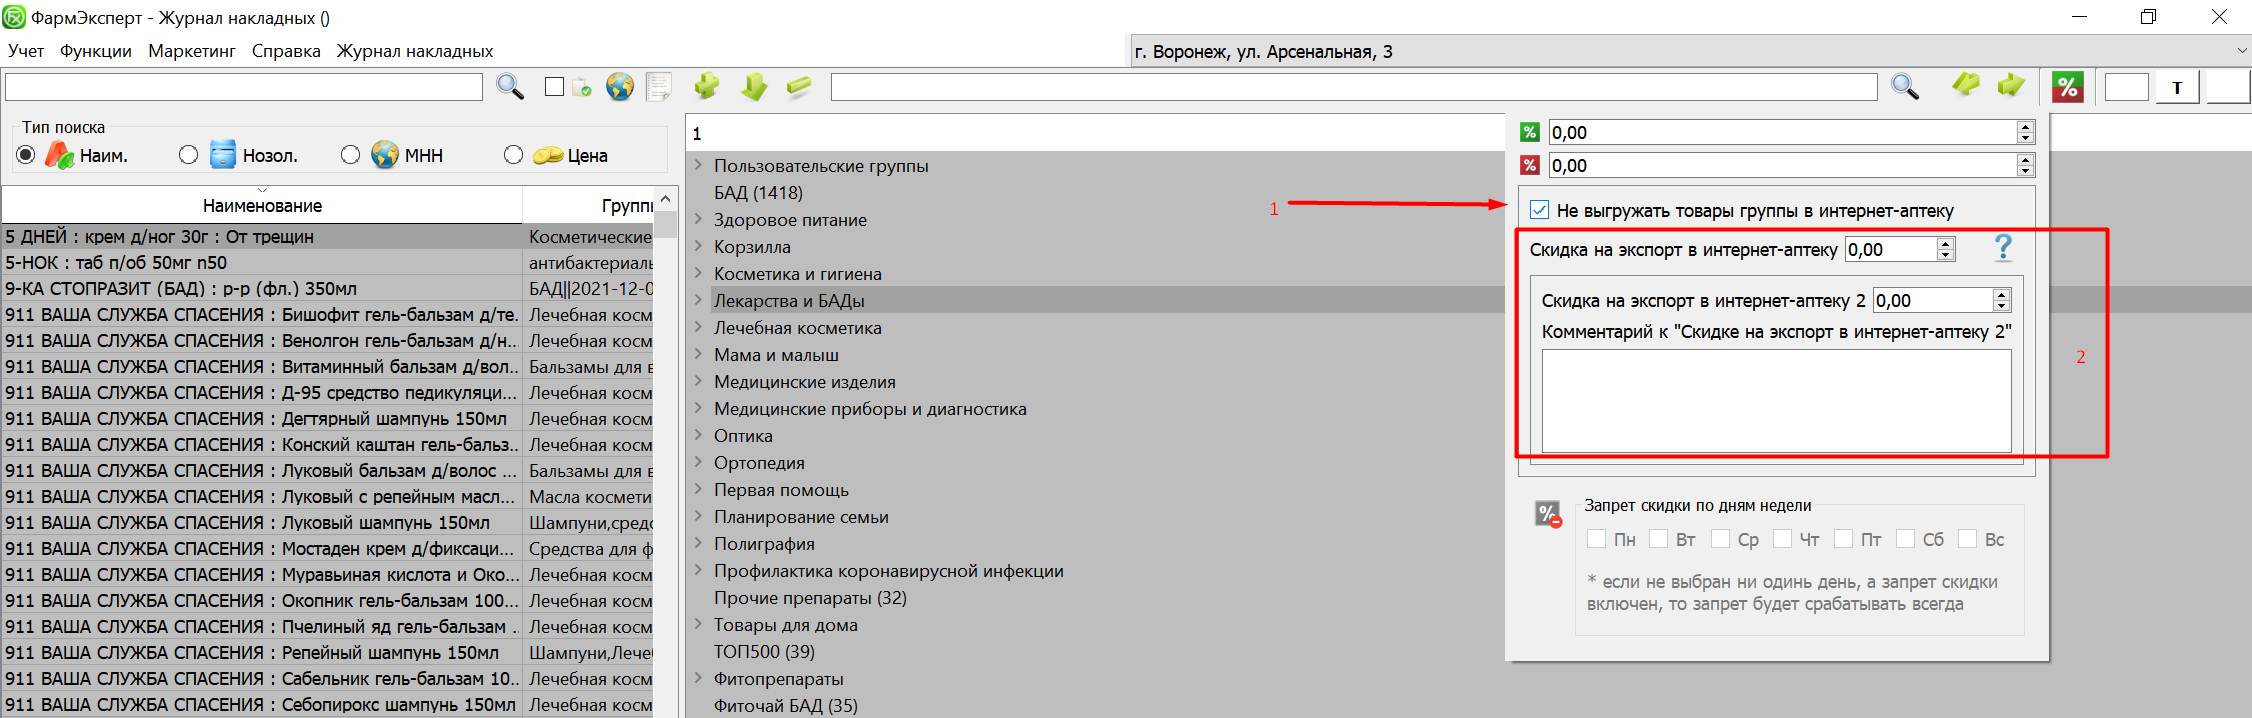Viewport: 2252px width, 718px height.
Task: Open the 'Маркетинг' menu
Action: 191,51
